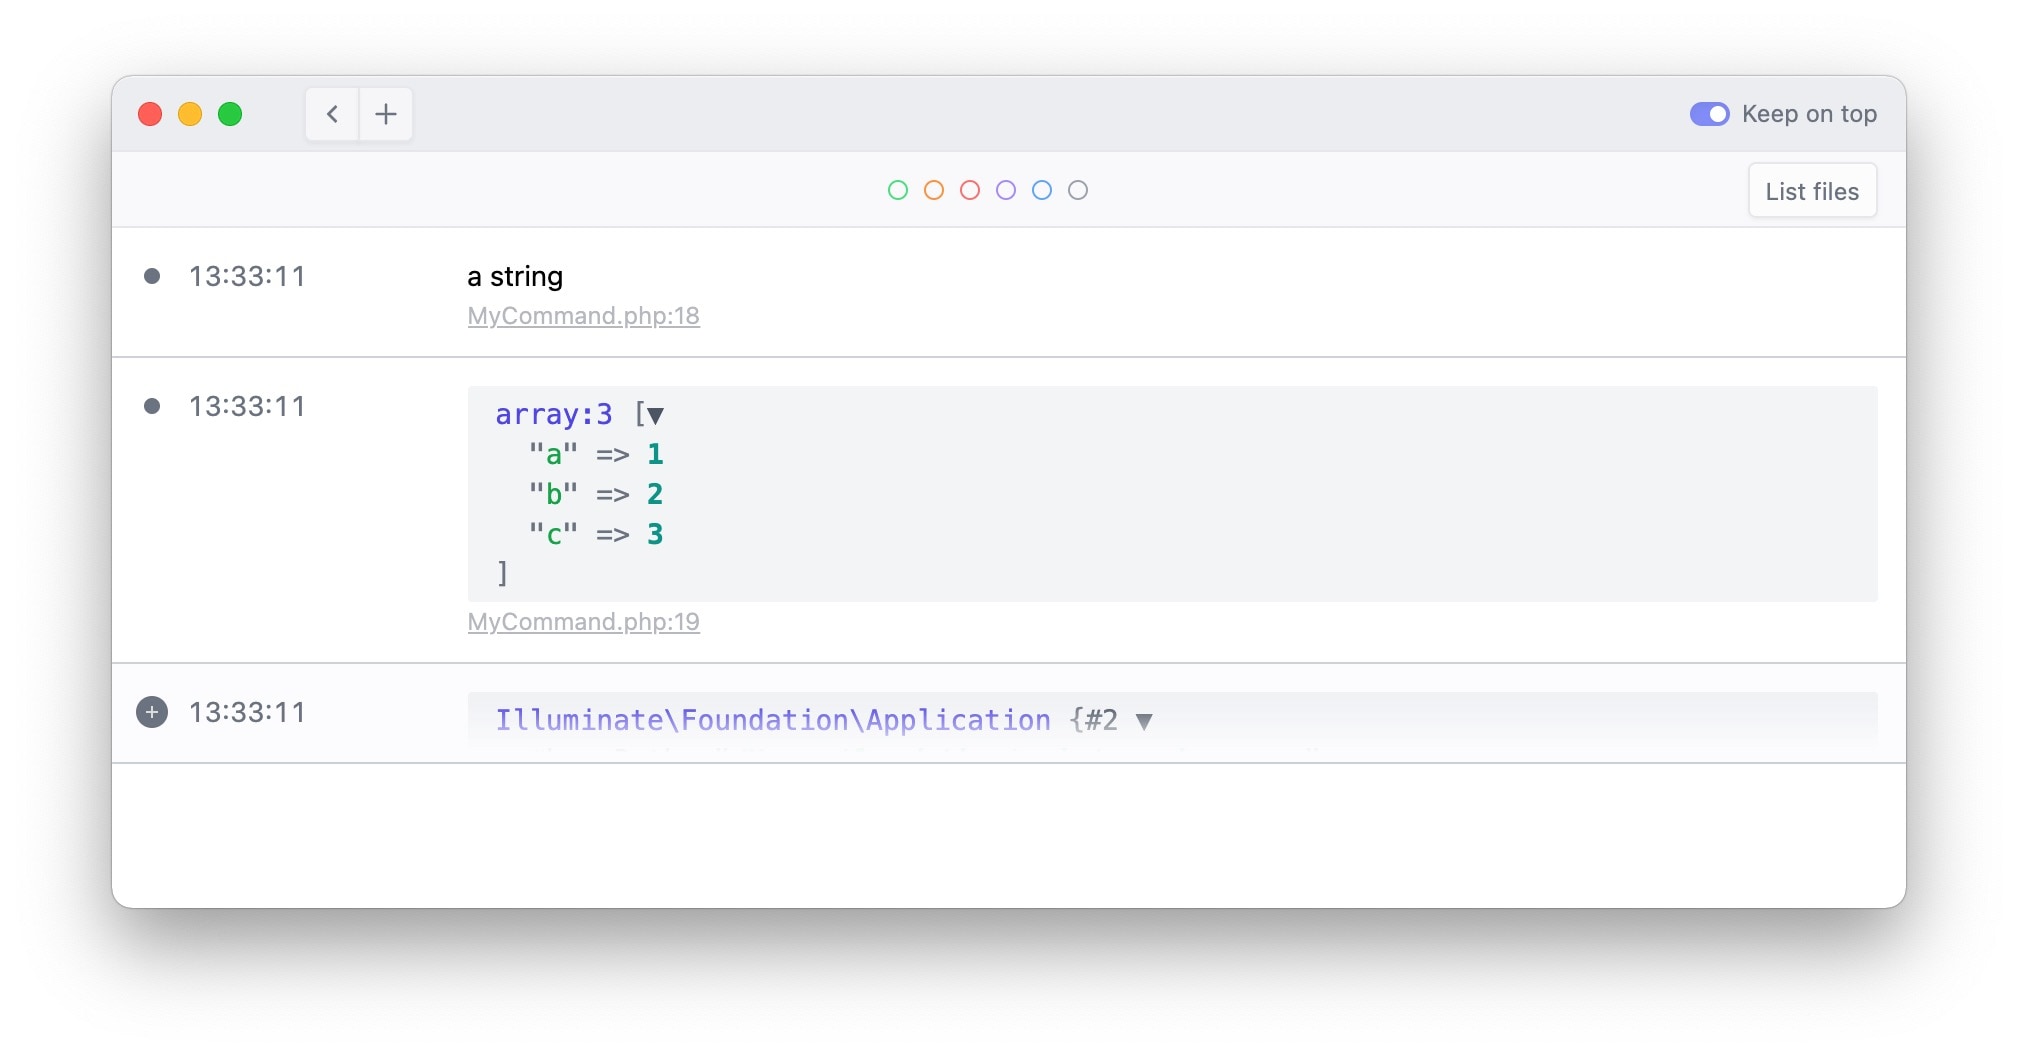Open the MyCommand.php:18 link
This screenshot has width=2018, height=1056.
point(584,316)
